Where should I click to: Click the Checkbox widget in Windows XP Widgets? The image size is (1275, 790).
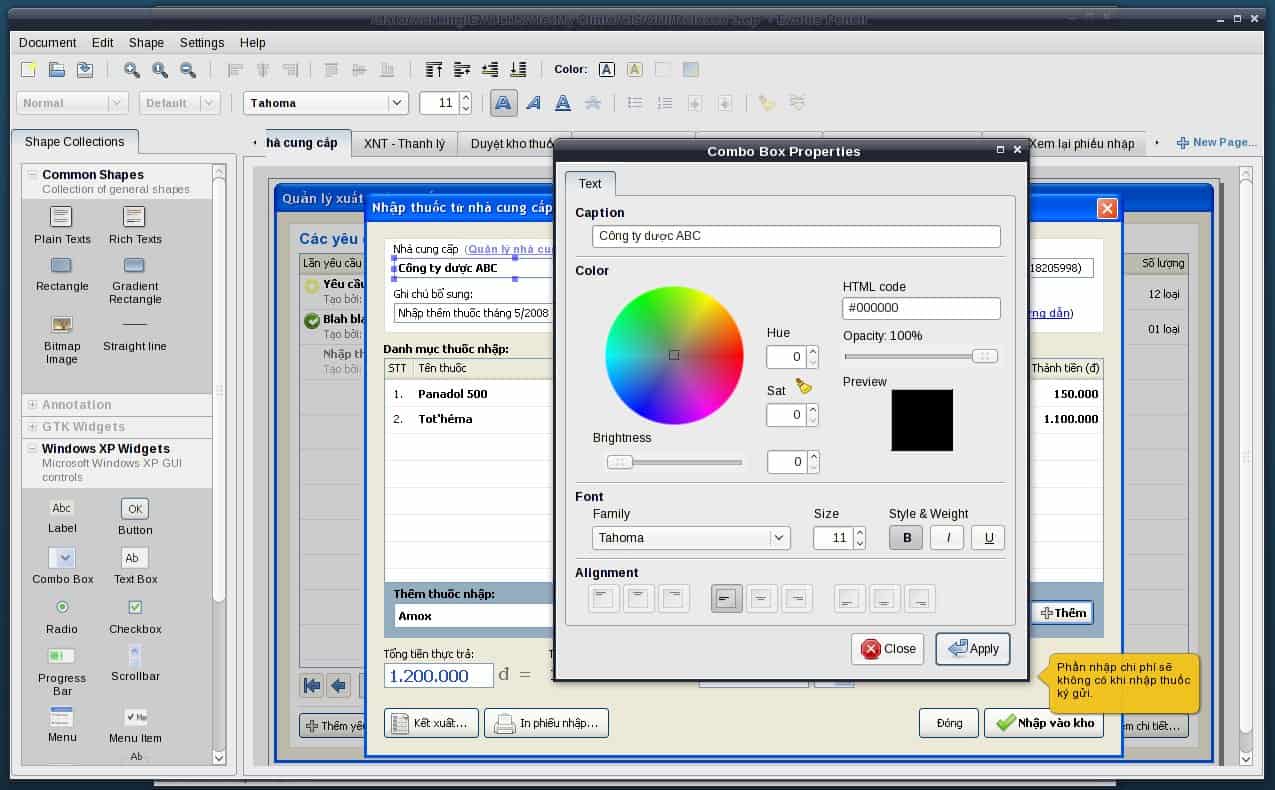[135, 607]
